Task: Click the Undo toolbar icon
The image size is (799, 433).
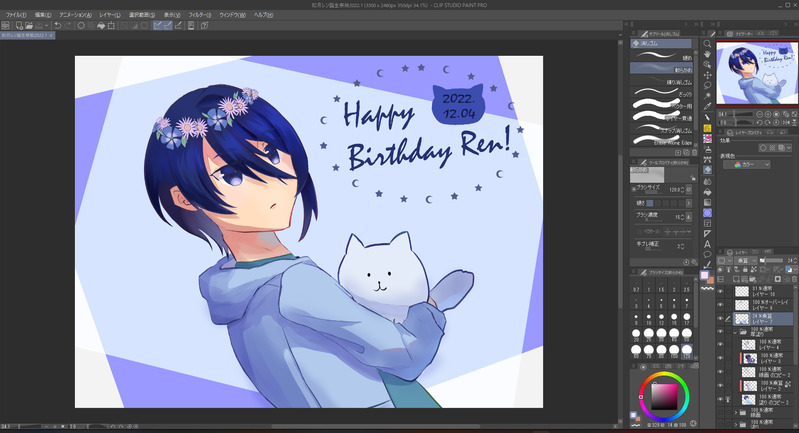Action: click(x=58, y=25)
